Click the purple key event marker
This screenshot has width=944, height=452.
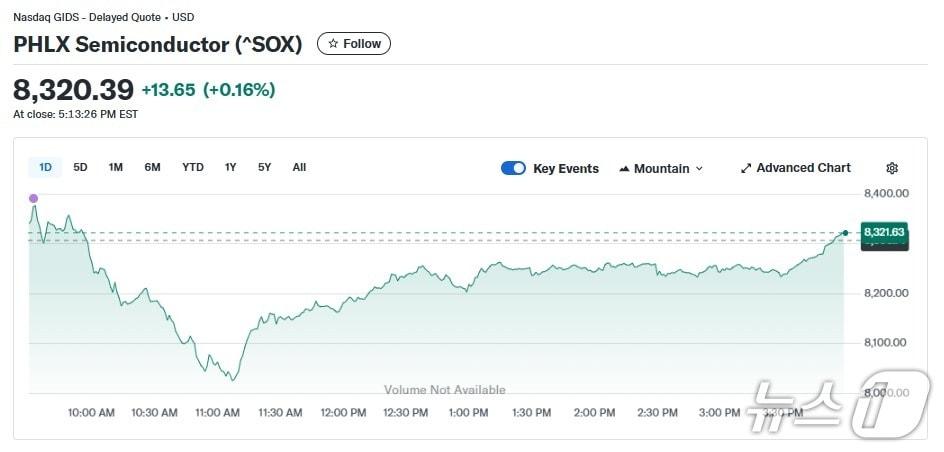[x=33, y=198]
